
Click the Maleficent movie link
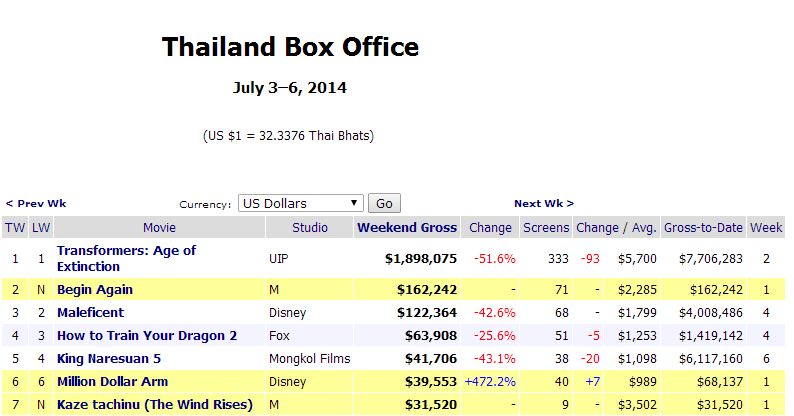point(91,312)
